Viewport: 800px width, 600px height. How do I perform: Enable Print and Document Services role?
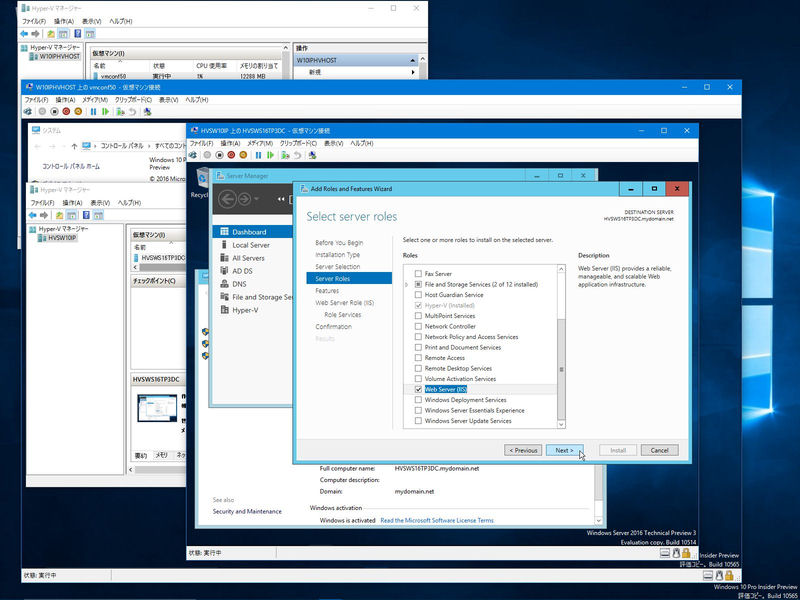418,347
